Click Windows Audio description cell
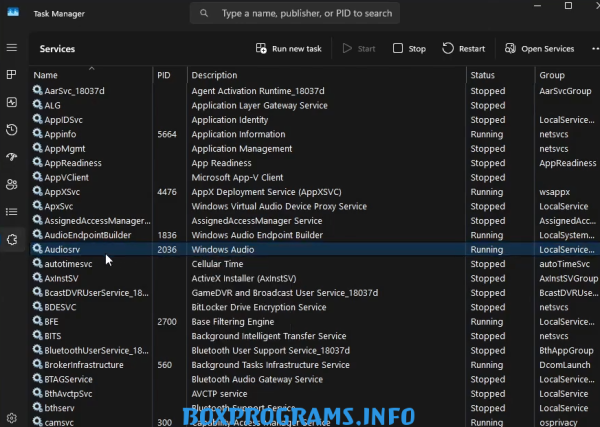Screen dimensions: 600x427 coord(223,249)
